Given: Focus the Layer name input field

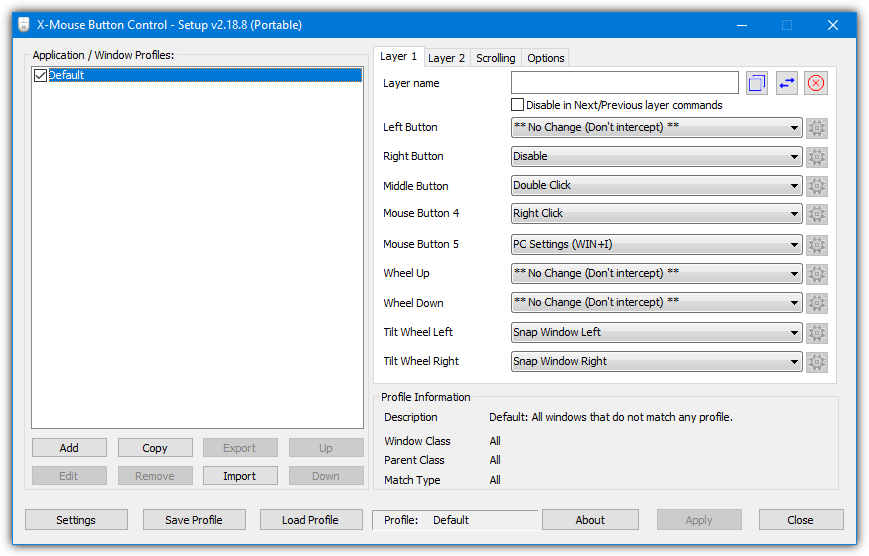Looking at the screenshot, I should 625,83.
